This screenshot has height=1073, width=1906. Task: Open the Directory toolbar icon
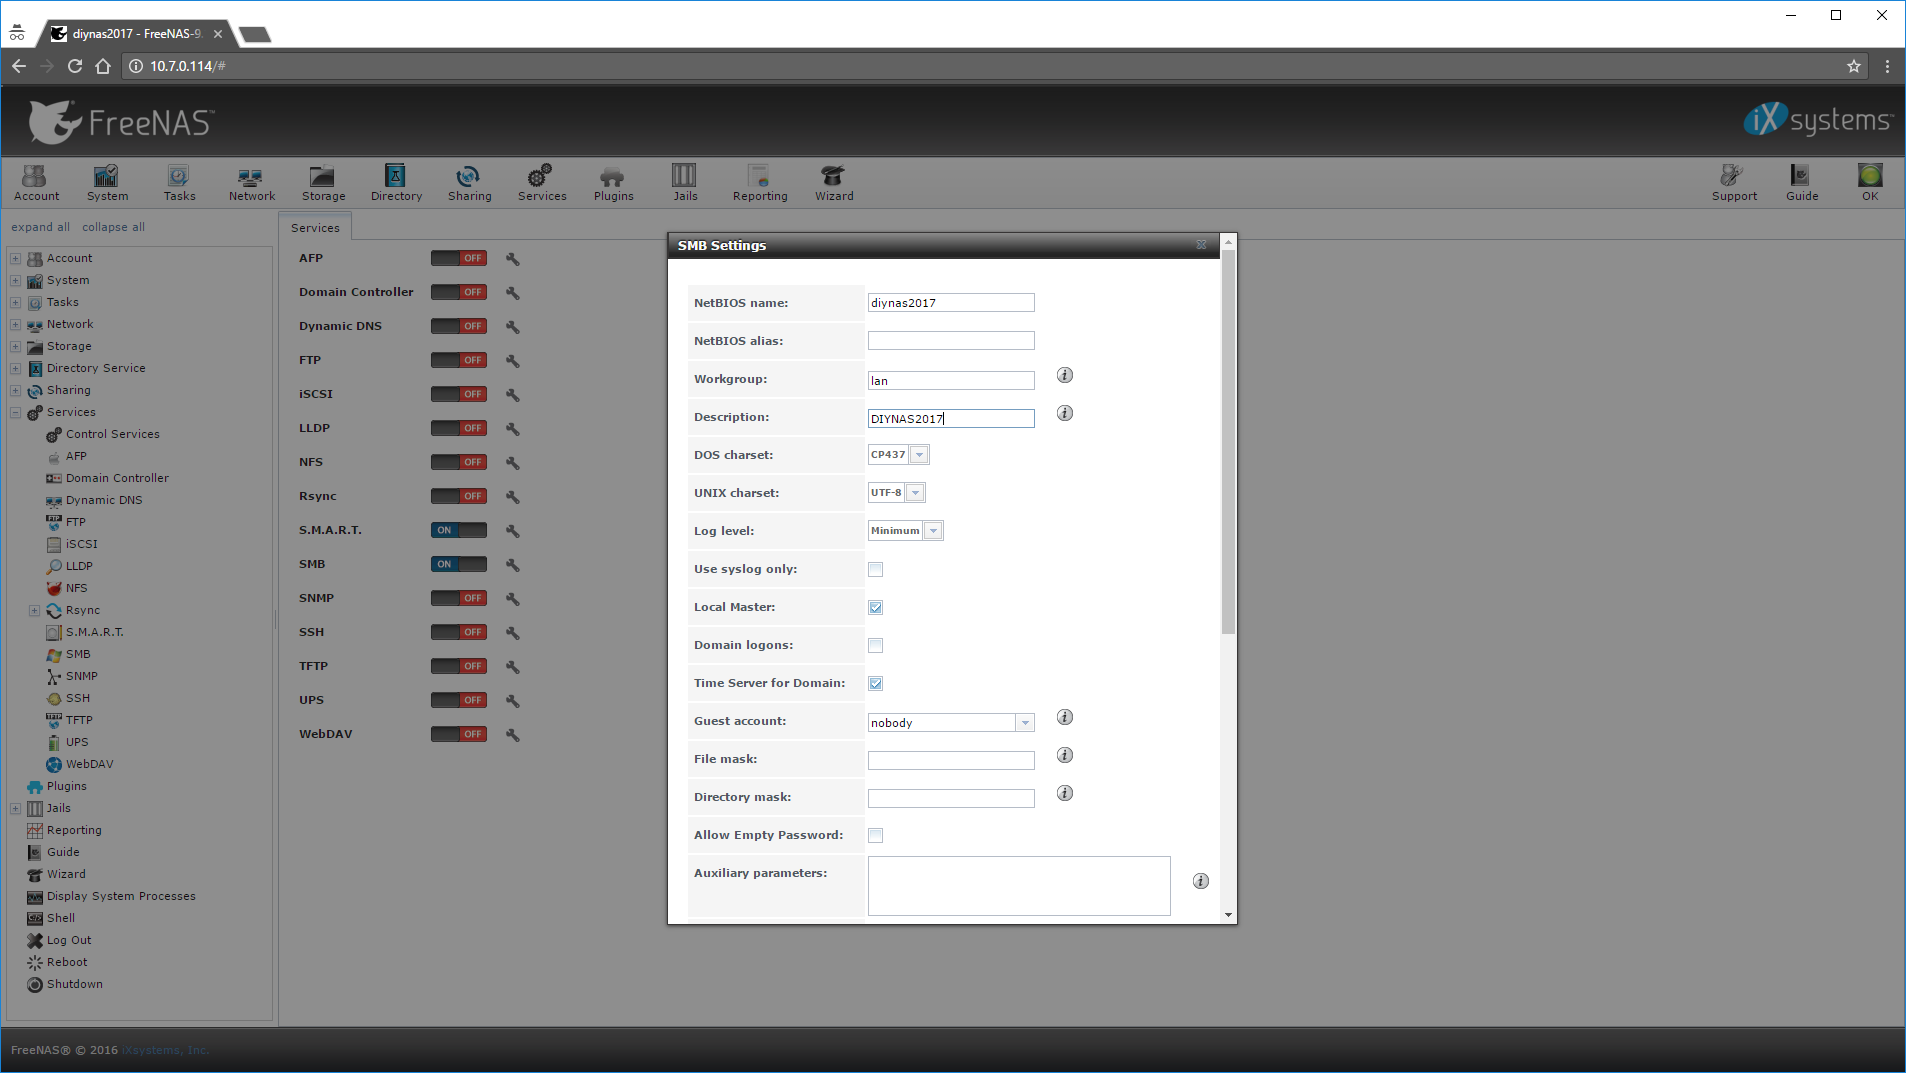coord(396,183)
